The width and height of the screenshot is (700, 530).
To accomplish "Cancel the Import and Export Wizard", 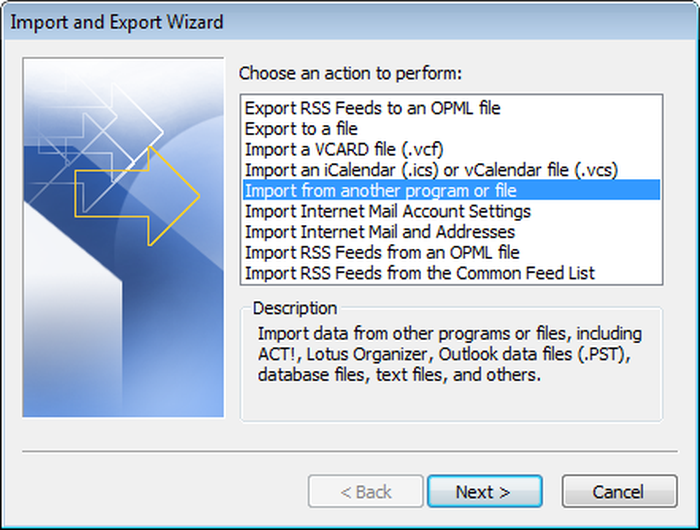I will pos(620,492).
